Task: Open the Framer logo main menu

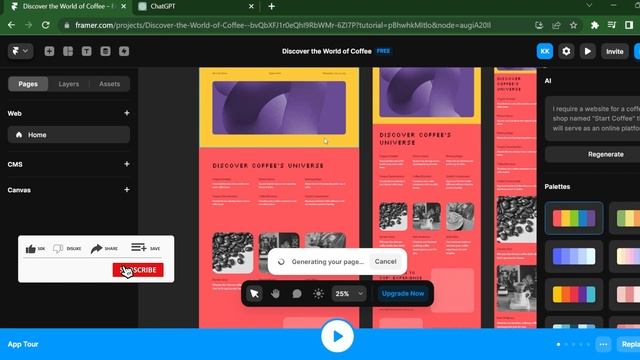Action: [x=20, y=51]
